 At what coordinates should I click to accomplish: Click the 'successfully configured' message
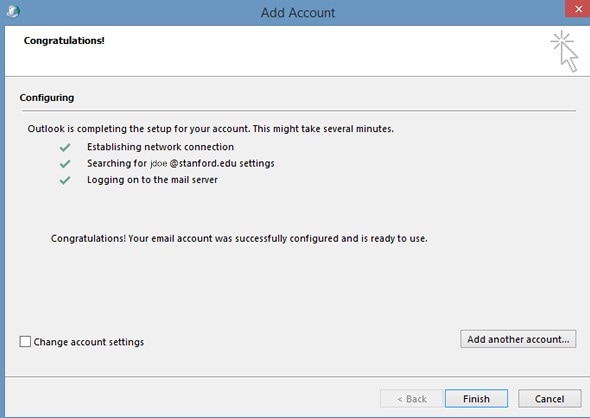click(x=239, y=238)
